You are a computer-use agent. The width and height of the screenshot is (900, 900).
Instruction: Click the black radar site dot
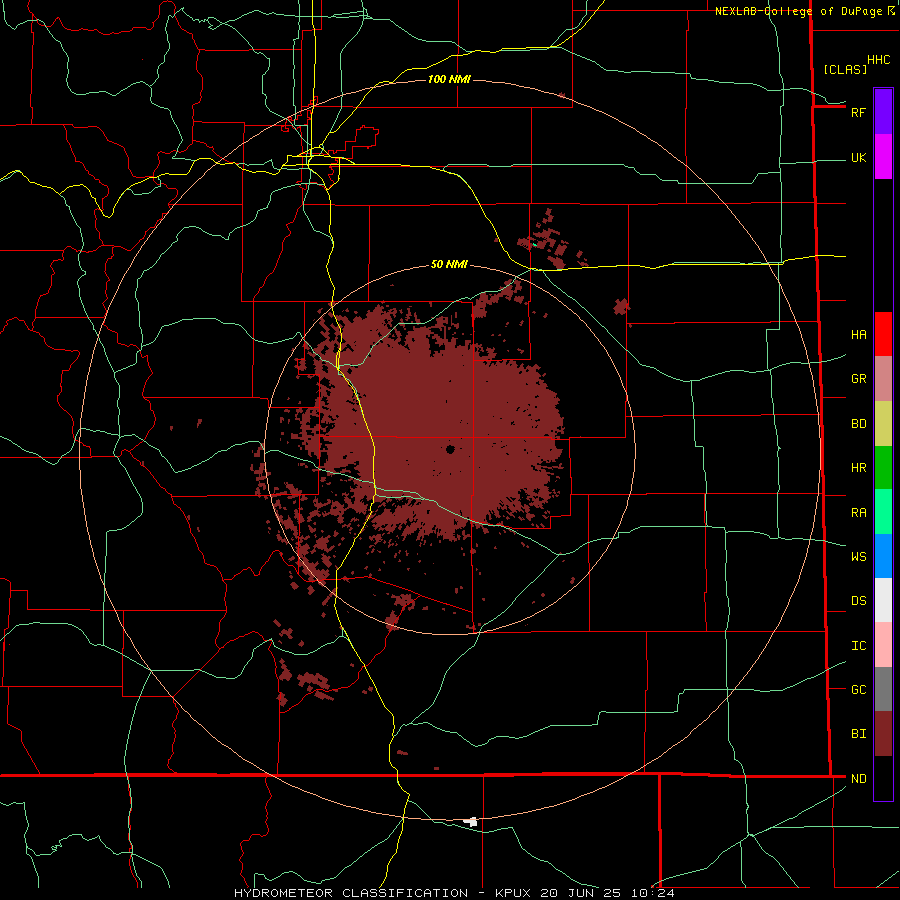pyautogui.click(x=451, y=449)
